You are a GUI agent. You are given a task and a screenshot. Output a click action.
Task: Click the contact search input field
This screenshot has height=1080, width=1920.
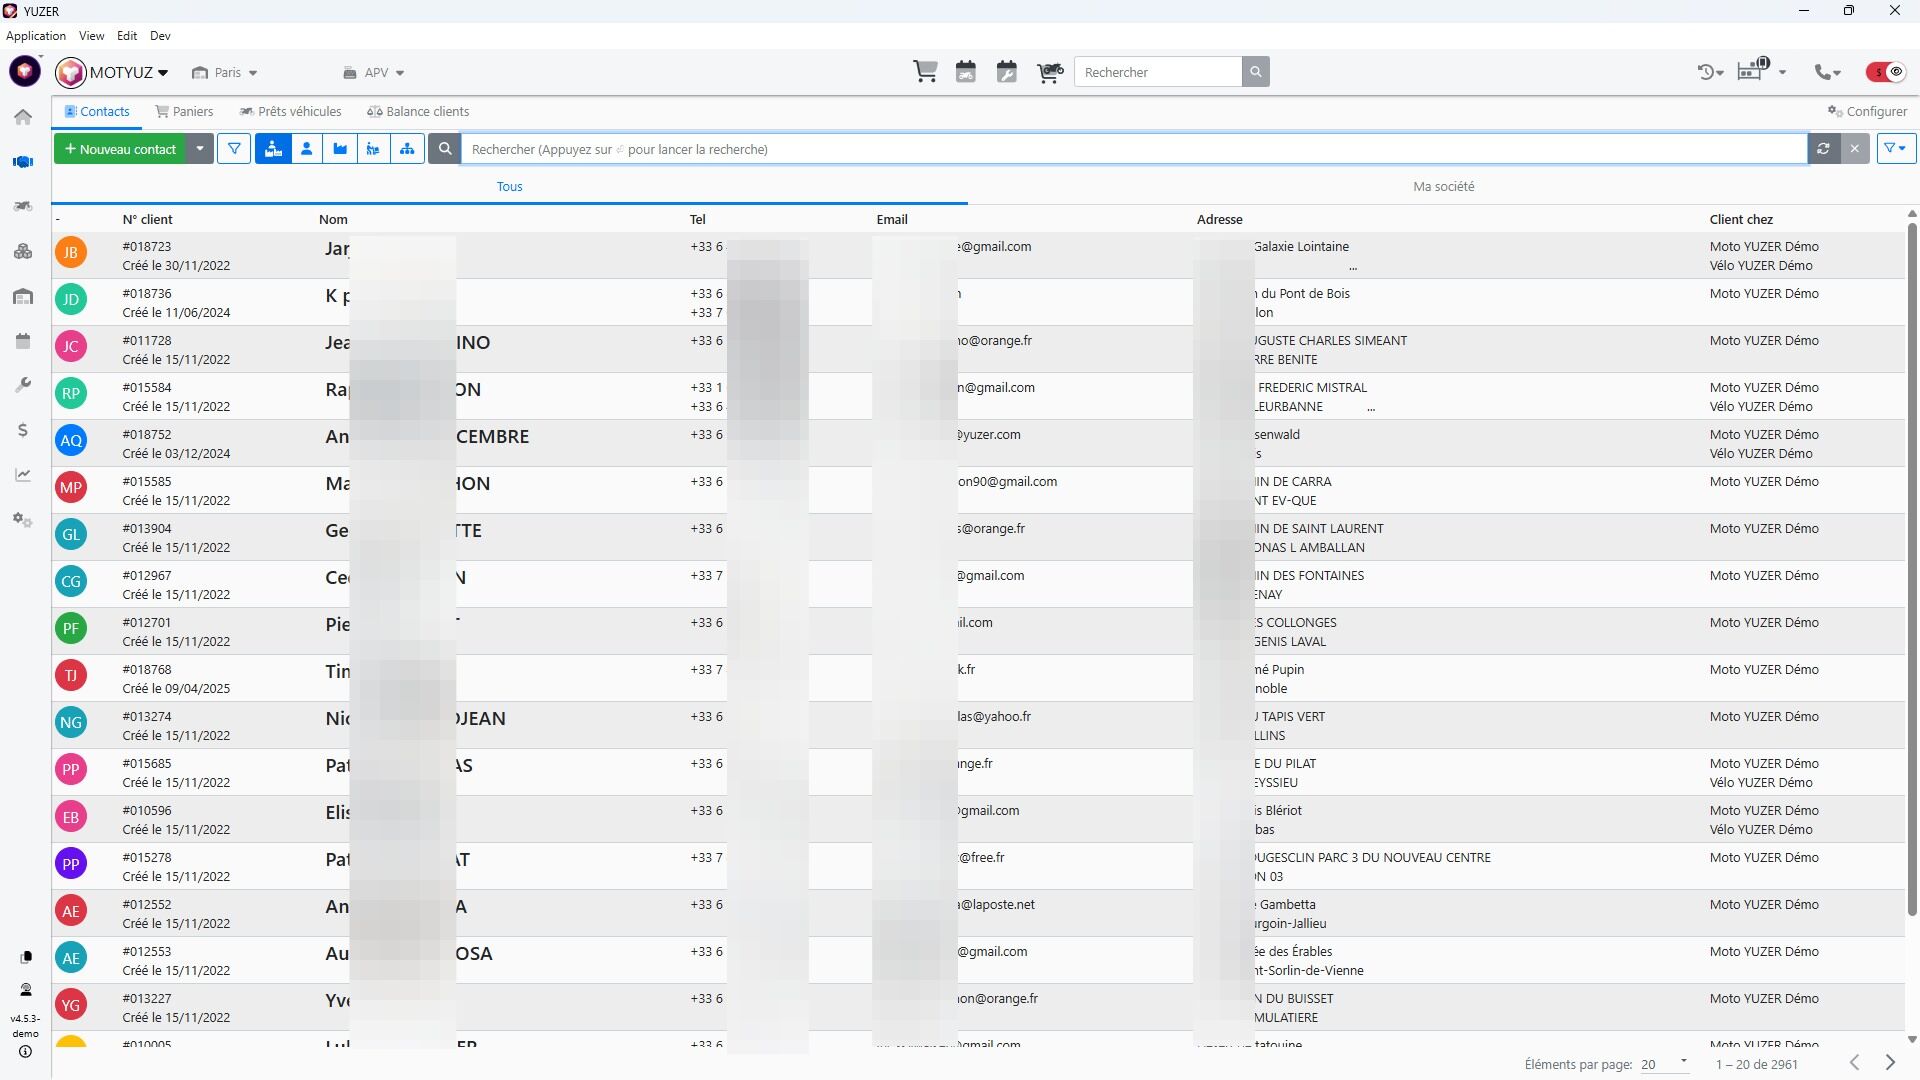[x=1130, y=149]
